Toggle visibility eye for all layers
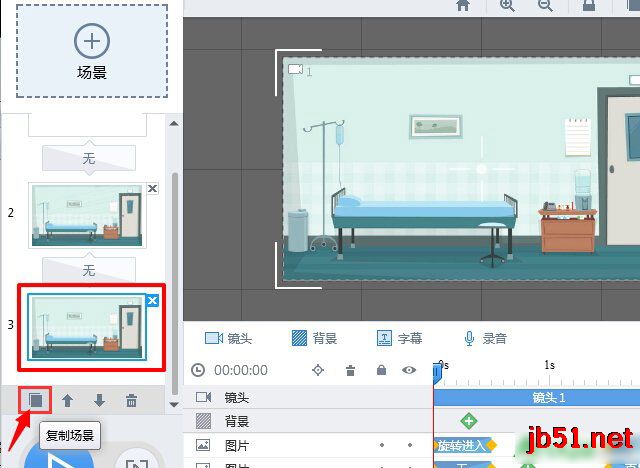 tap(409, 370)
